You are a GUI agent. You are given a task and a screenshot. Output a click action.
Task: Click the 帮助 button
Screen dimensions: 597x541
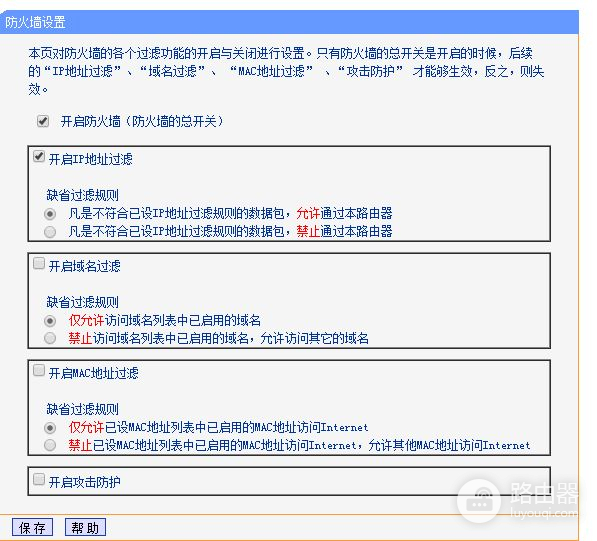[x=85, y=528]
